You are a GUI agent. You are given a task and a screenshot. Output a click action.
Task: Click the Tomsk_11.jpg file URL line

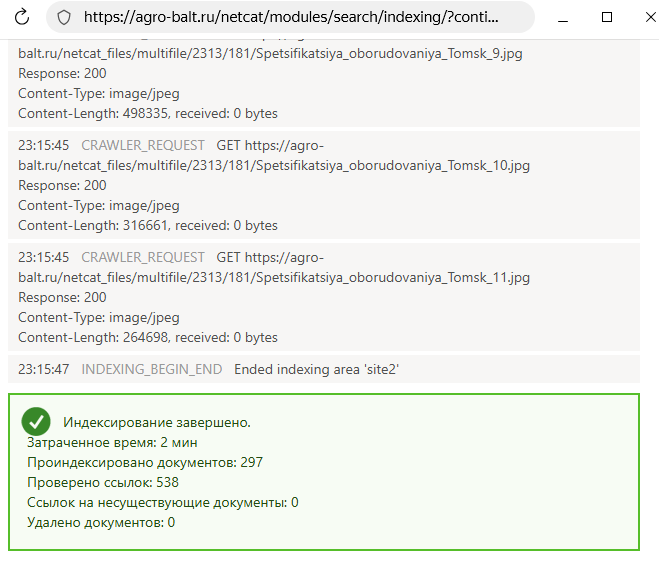(274, 277)
